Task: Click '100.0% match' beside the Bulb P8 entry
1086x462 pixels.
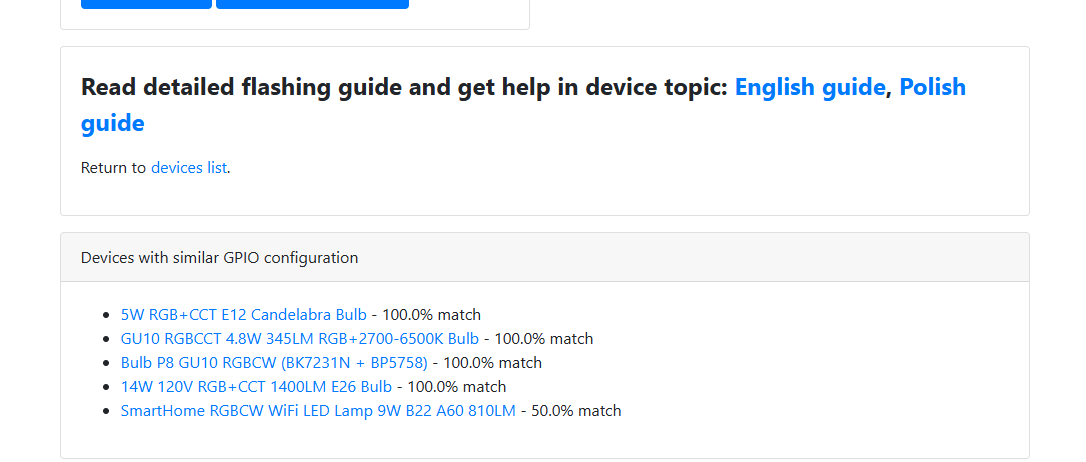Action: [x=493, y=362]
